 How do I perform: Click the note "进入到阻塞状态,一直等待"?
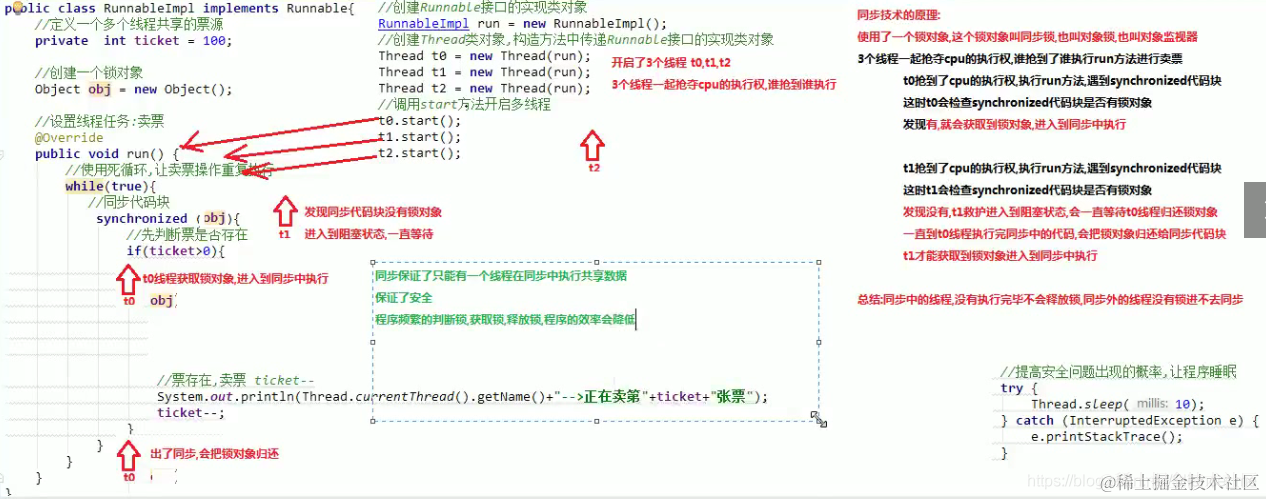tap(368, 234)
